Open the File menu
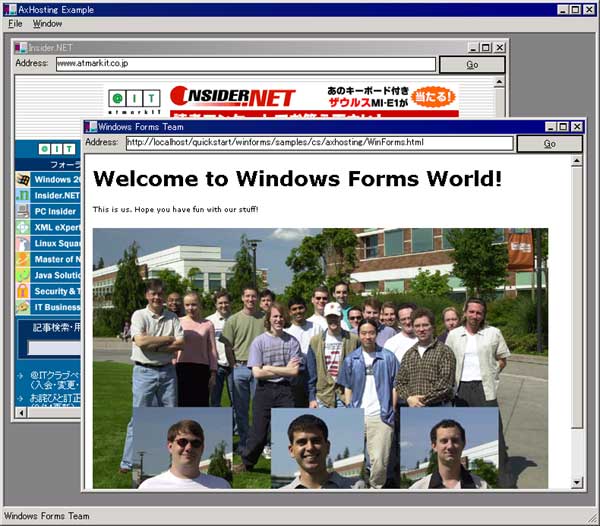 click(x=15, y=24)
